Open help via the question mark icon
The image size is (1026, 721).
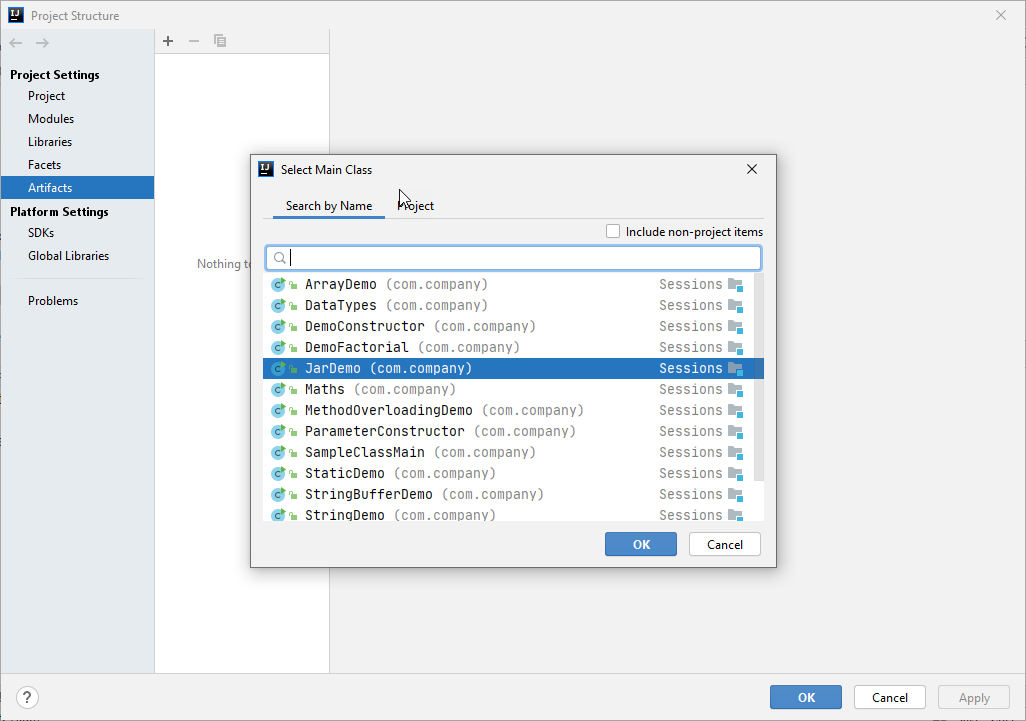(x=26, y=697)
